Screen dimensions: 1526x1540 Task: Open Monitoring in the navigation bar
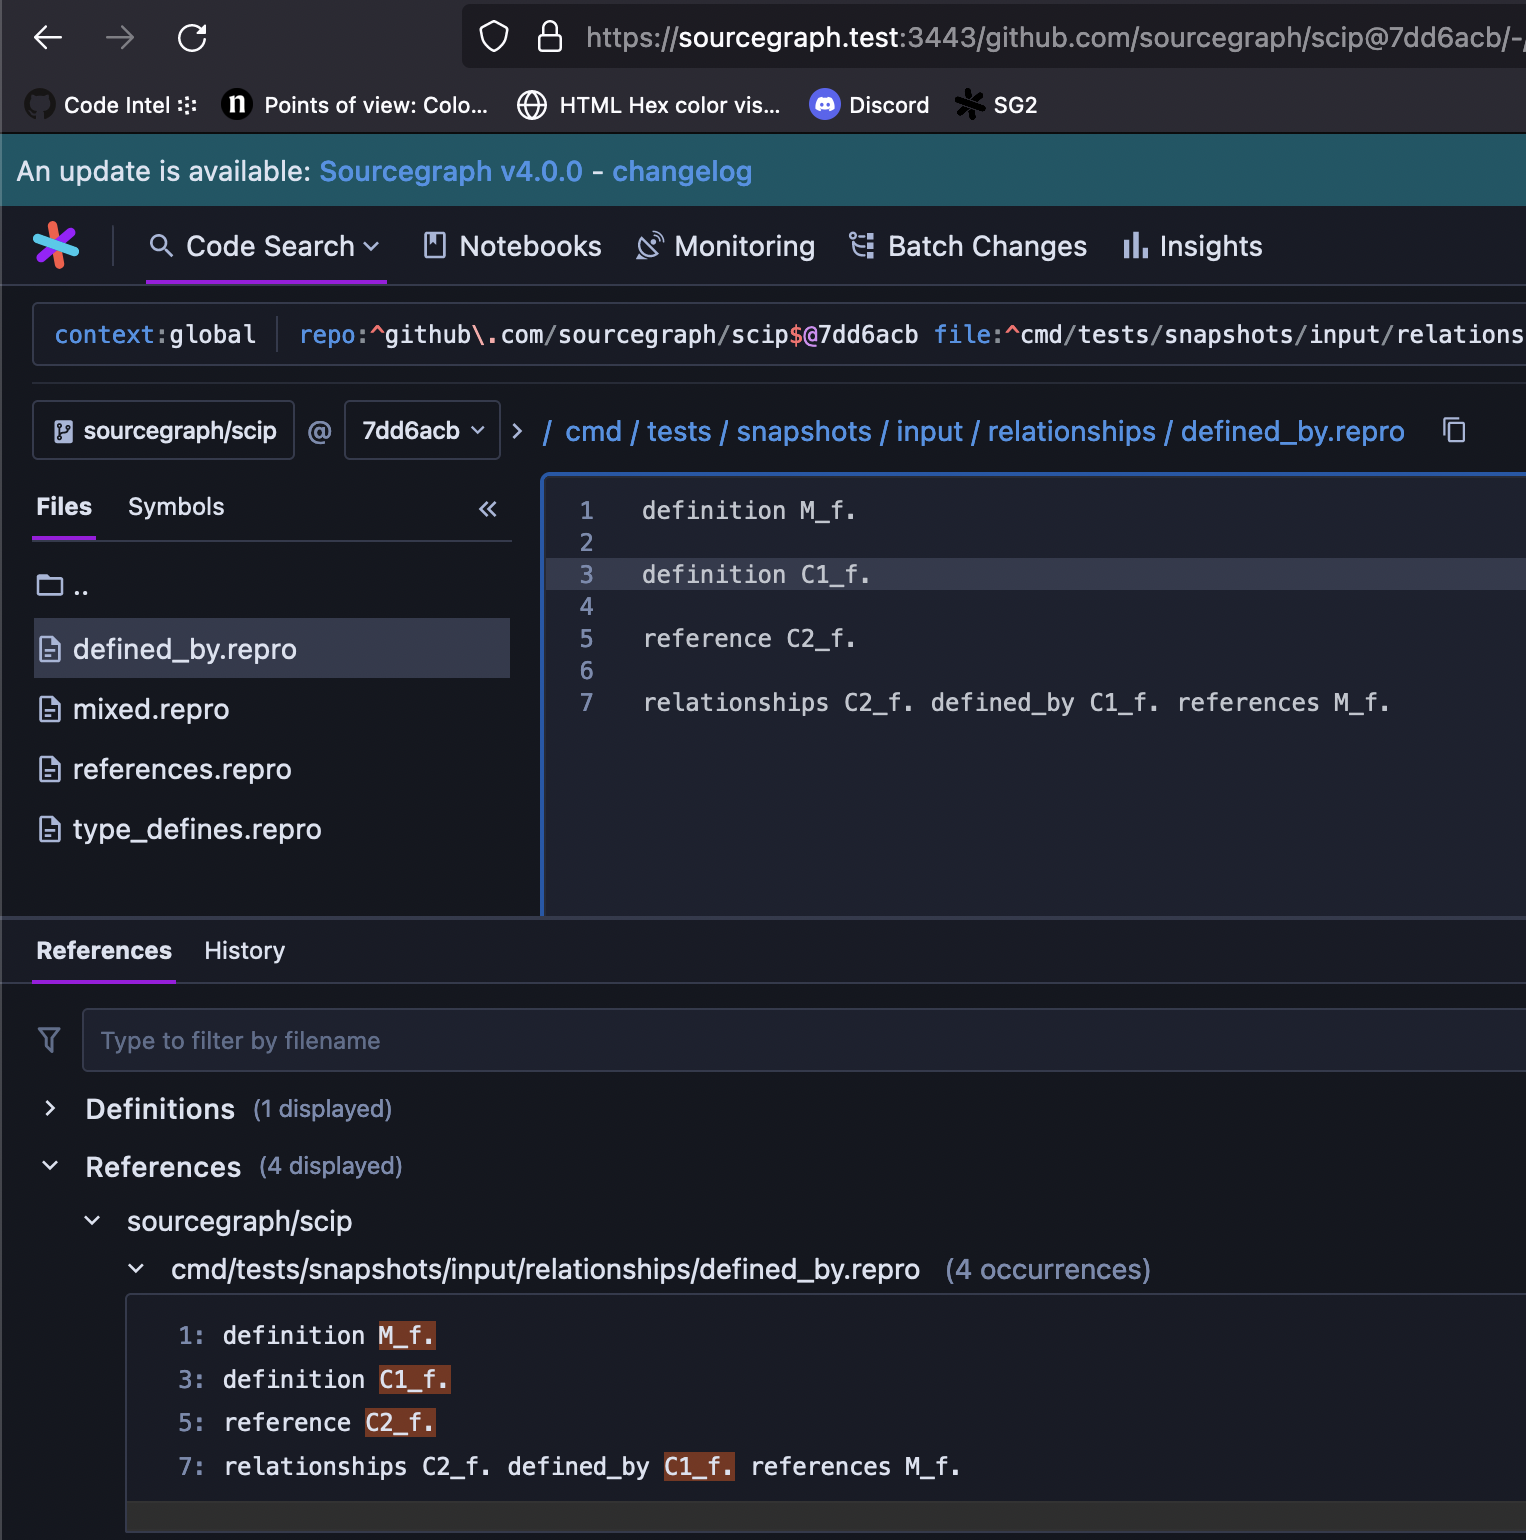click(726, 246)
